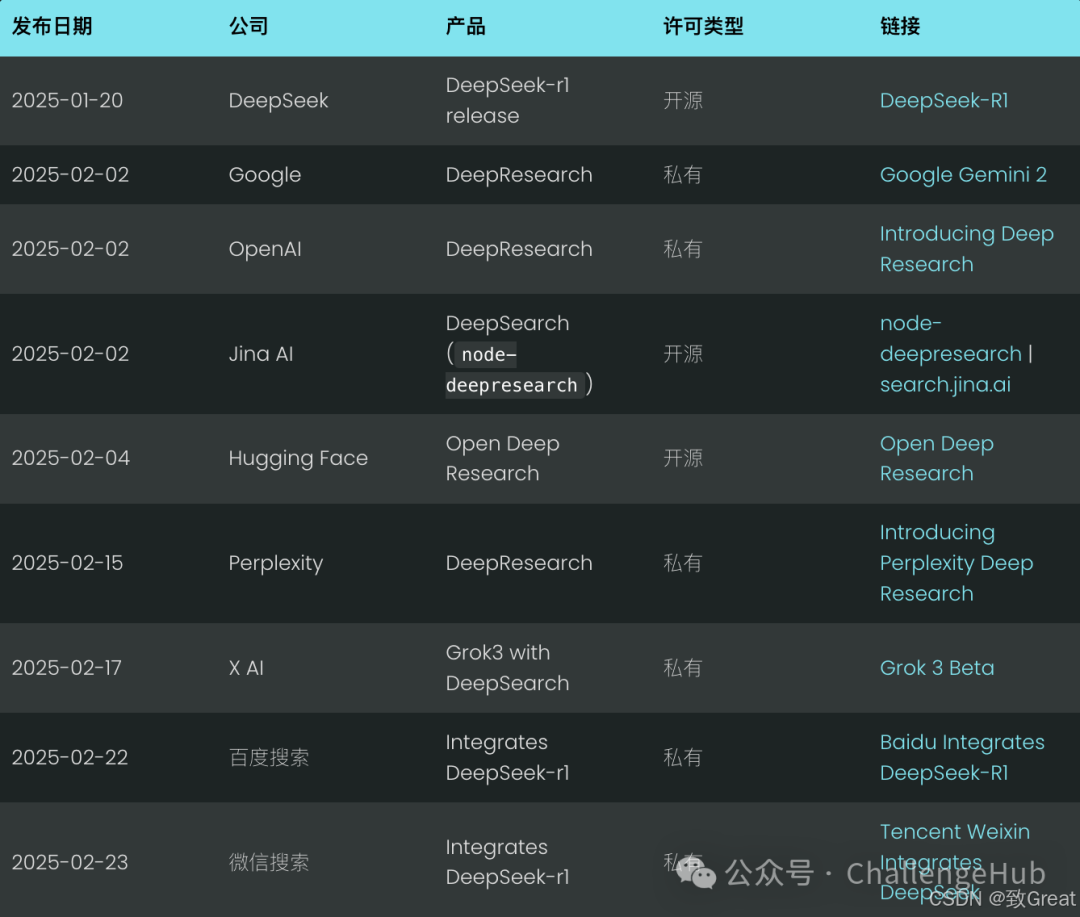Open the Google Gemini 2 link
1080x917 pixels.
pos(962,174)
